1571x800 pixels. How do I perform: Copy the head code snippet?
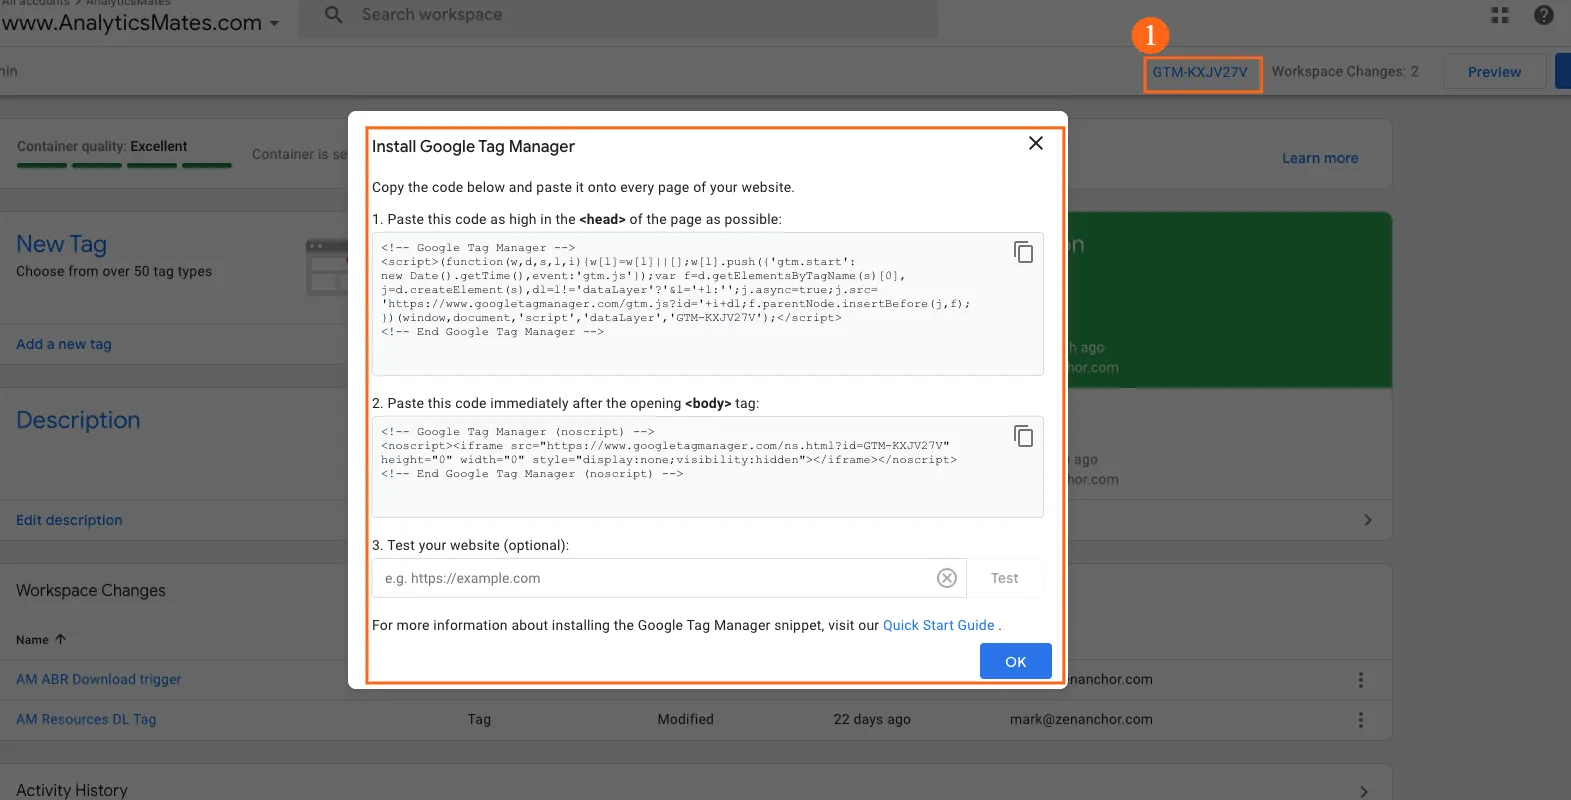pos(1023,252)
